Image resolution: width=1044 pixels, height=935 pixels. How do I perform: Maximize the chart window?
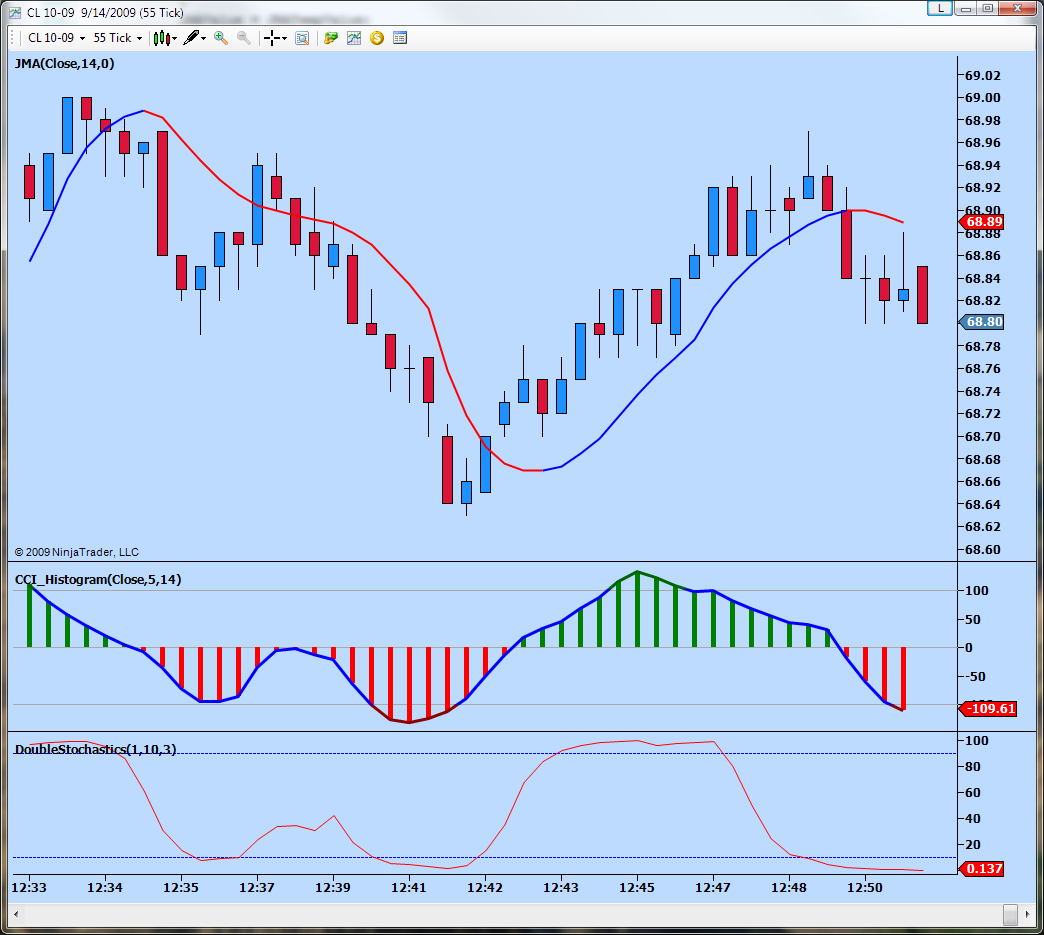pyautogui.click(x=987, y=8)
